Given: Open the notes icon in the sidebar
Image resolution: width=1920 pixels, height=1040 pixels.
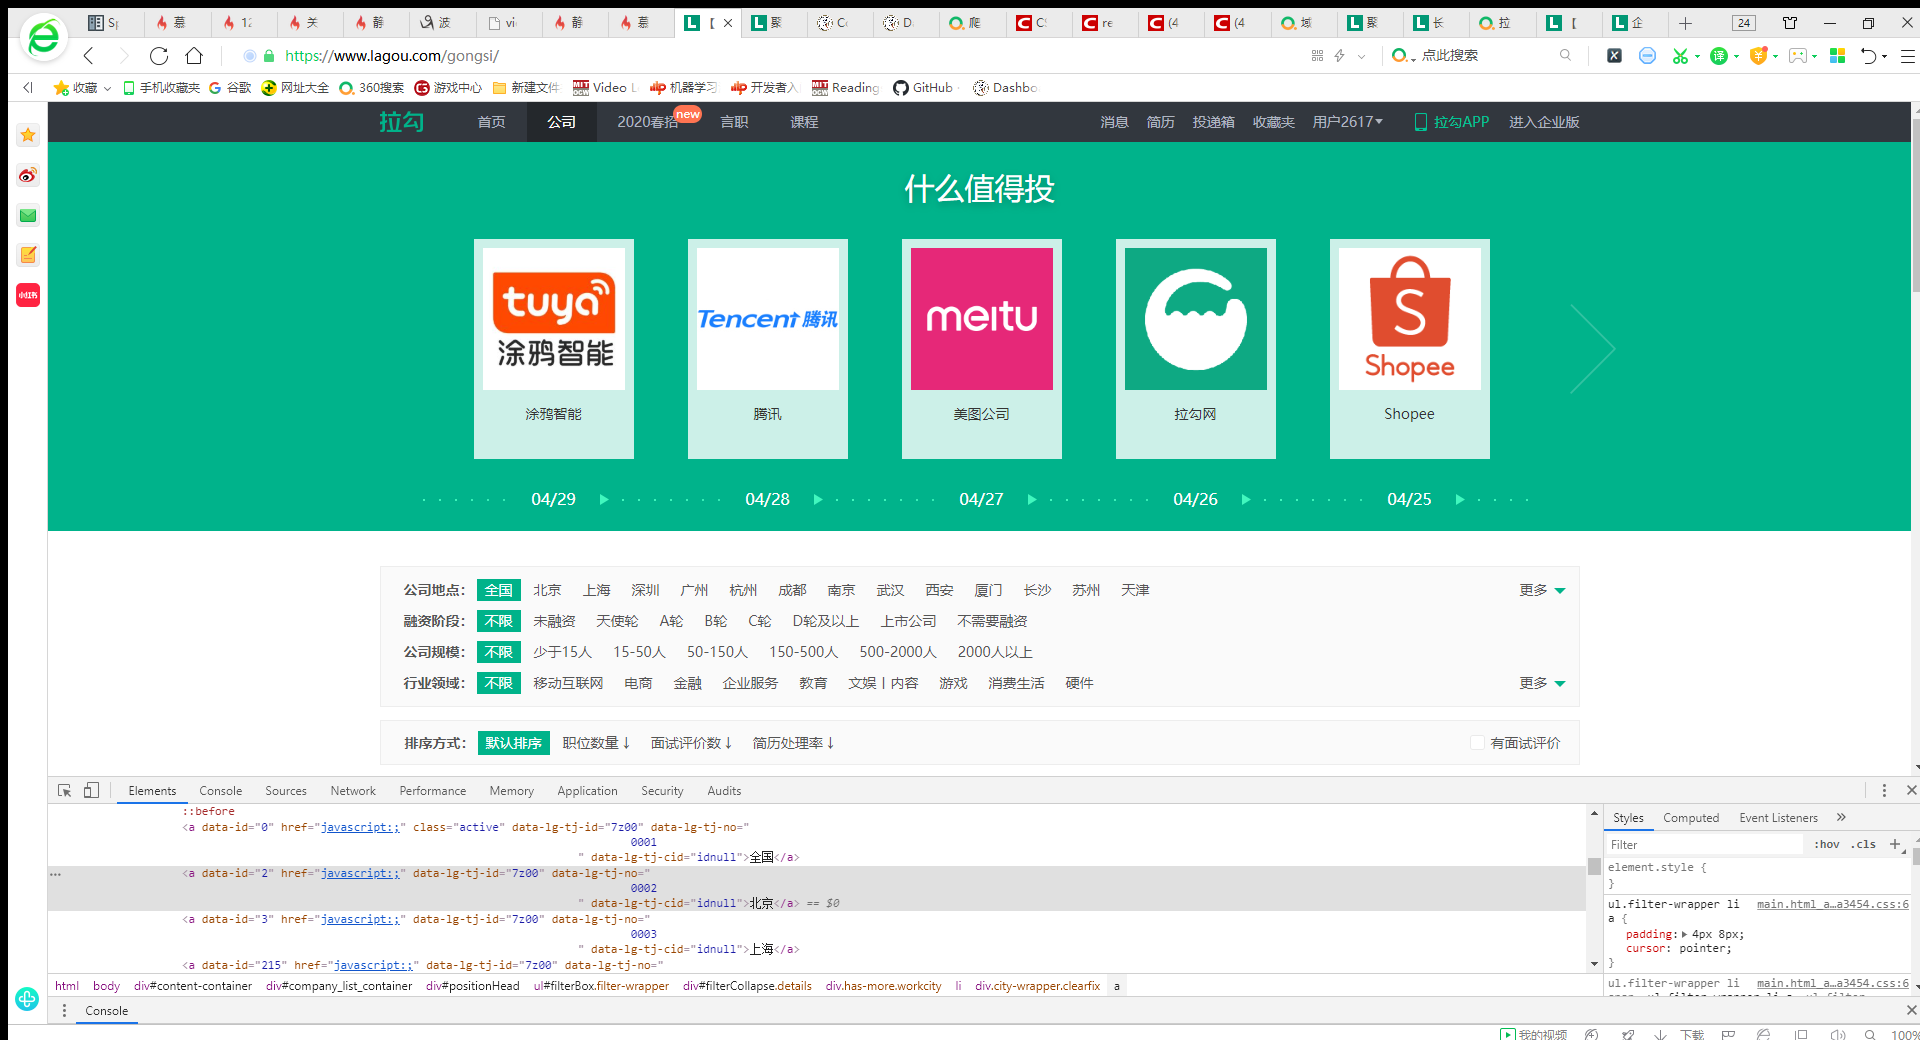Looking at the screenshot, I should pyautogui.click(x=28, y=255).
